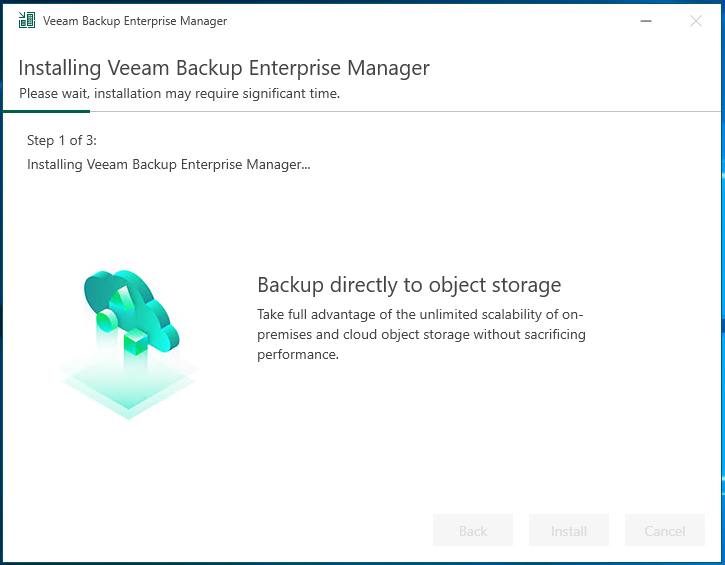Click the "Backup directly to object storage" heading

click(409, 285)
